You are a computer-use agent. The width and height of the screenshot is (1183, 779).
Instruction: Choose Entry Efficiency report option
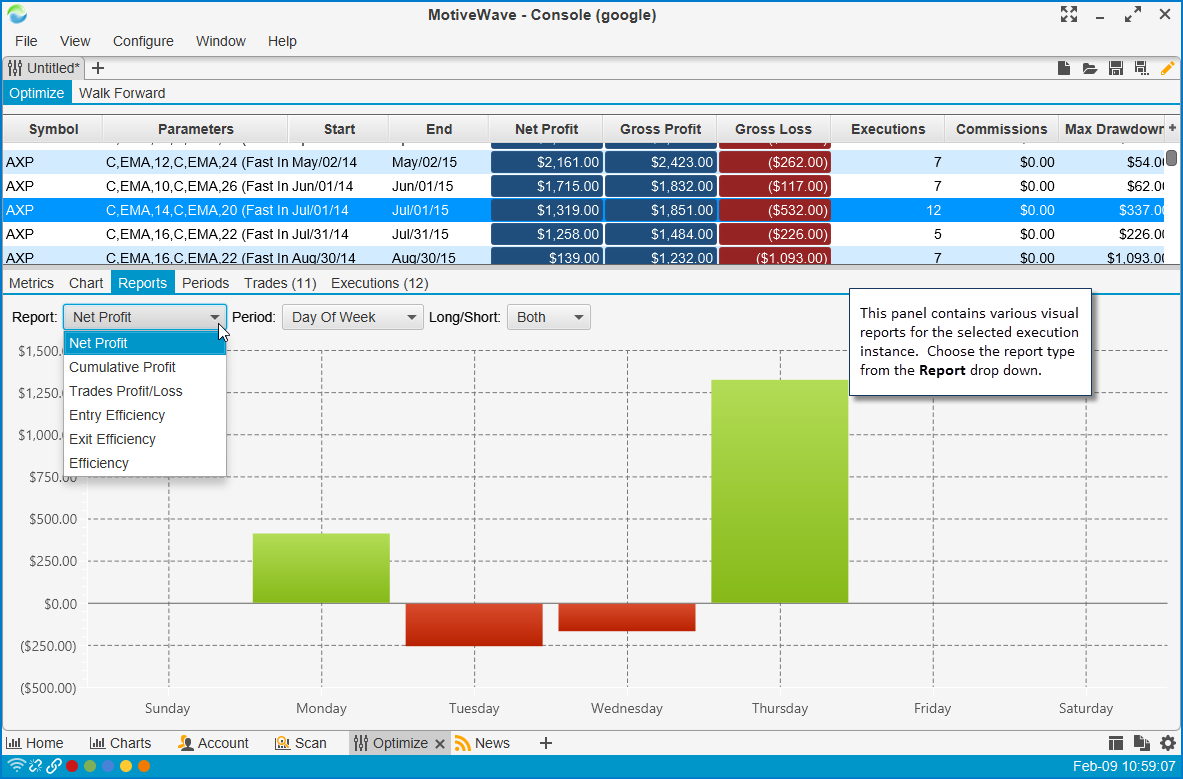117,415
